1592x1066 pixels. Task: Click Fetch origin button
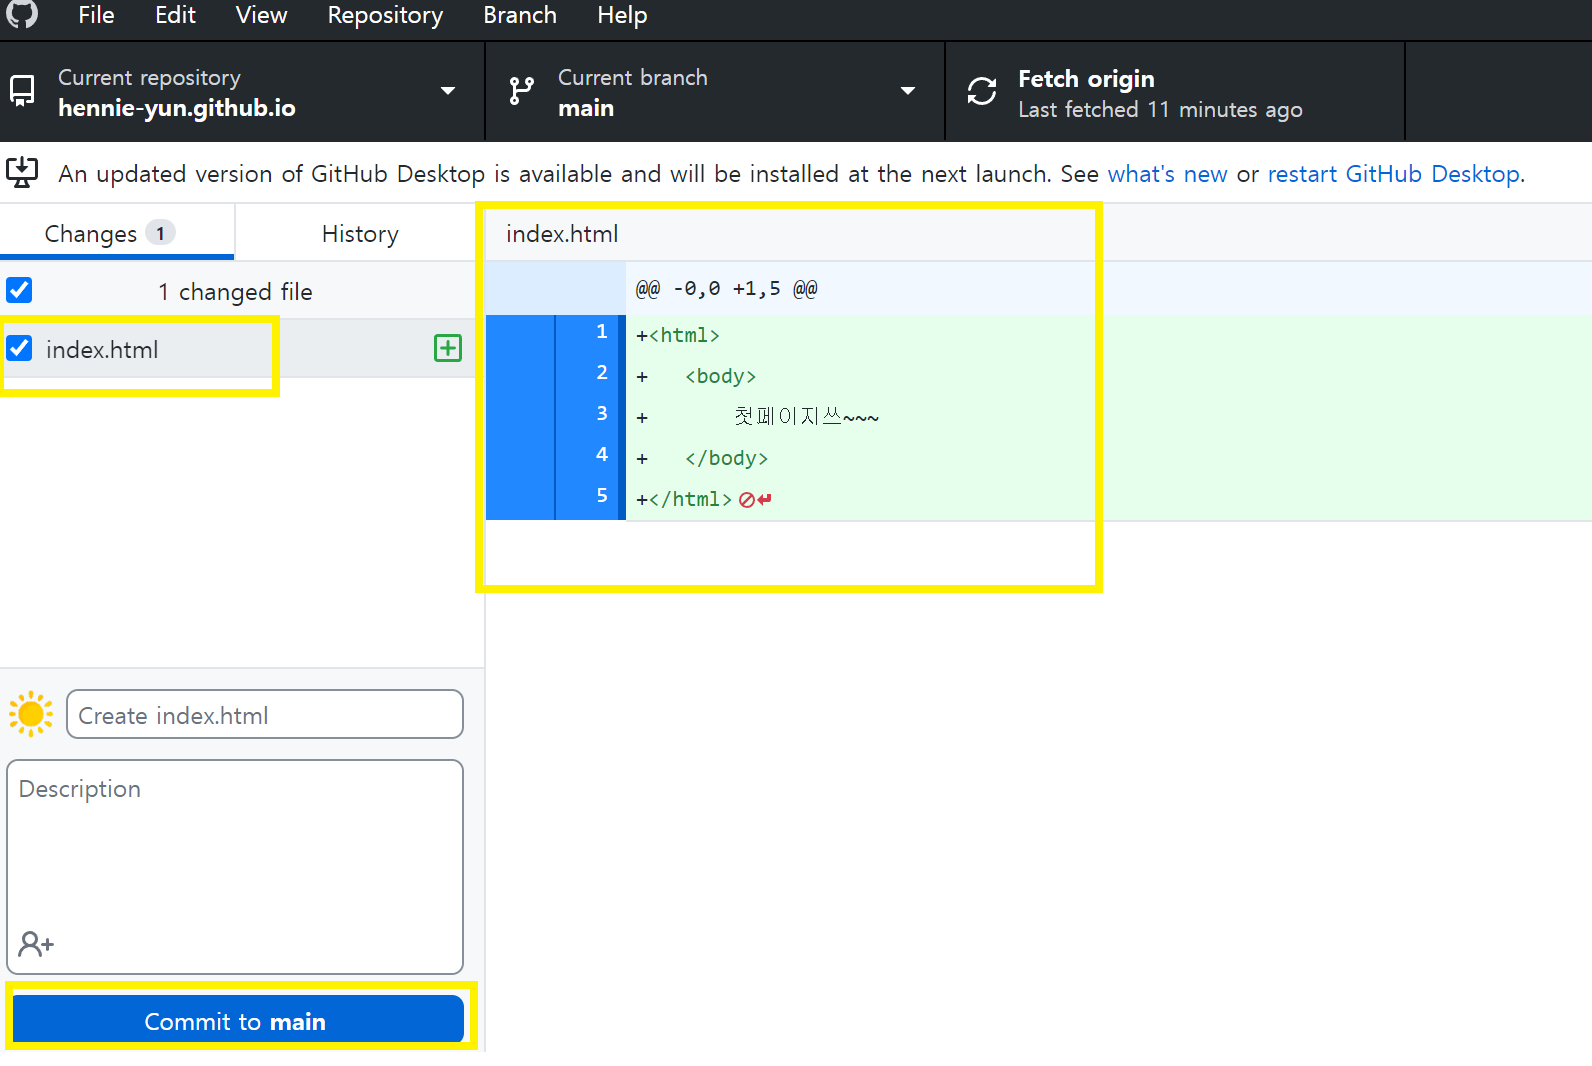(1175, 91)
